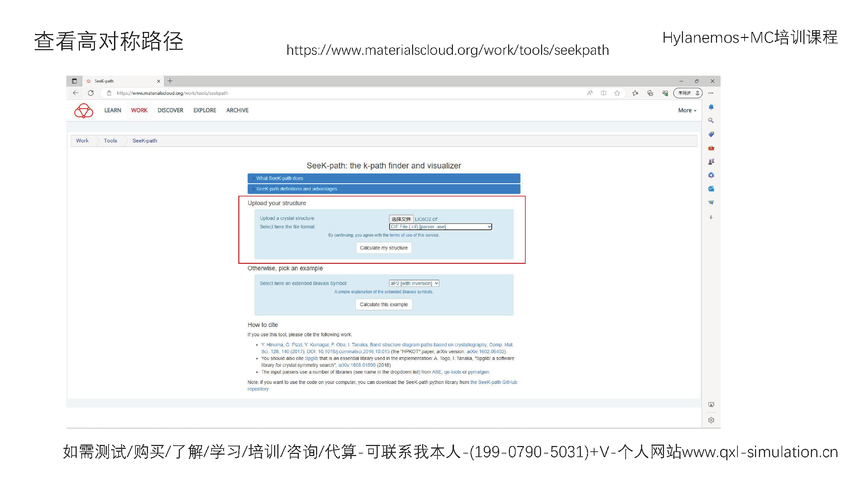Click the 'Upload your structure' heading
This screenshot has height=484, width=860.
[277, 203]
